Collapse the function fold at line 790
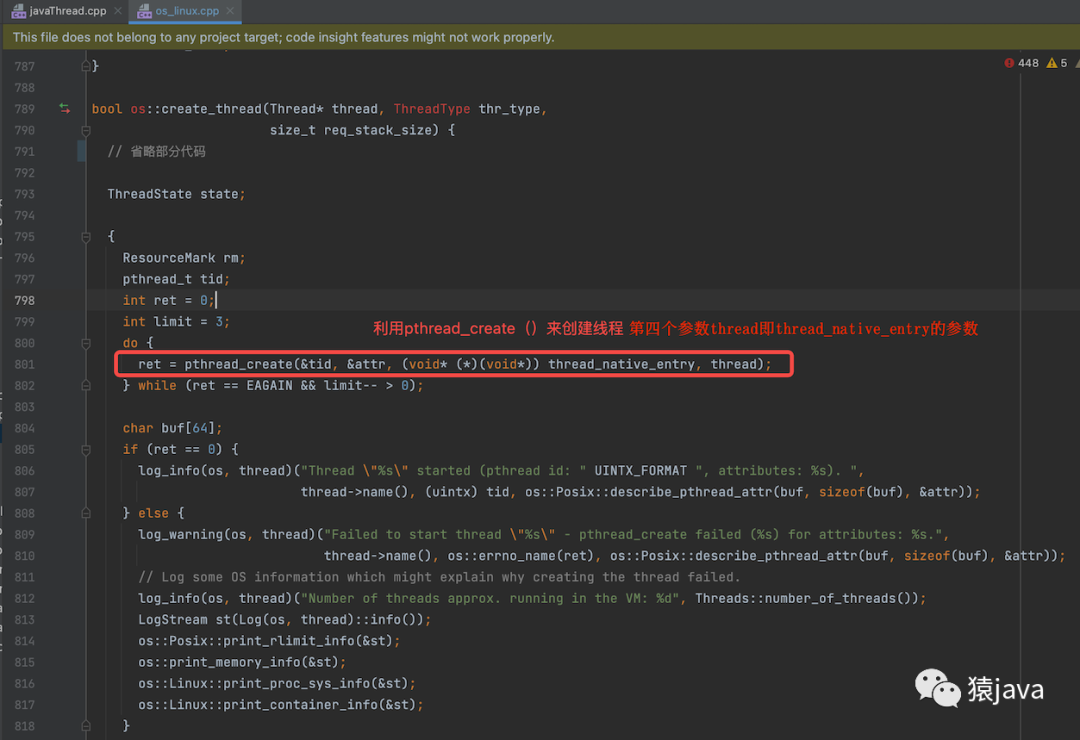 tap(86, 130)
